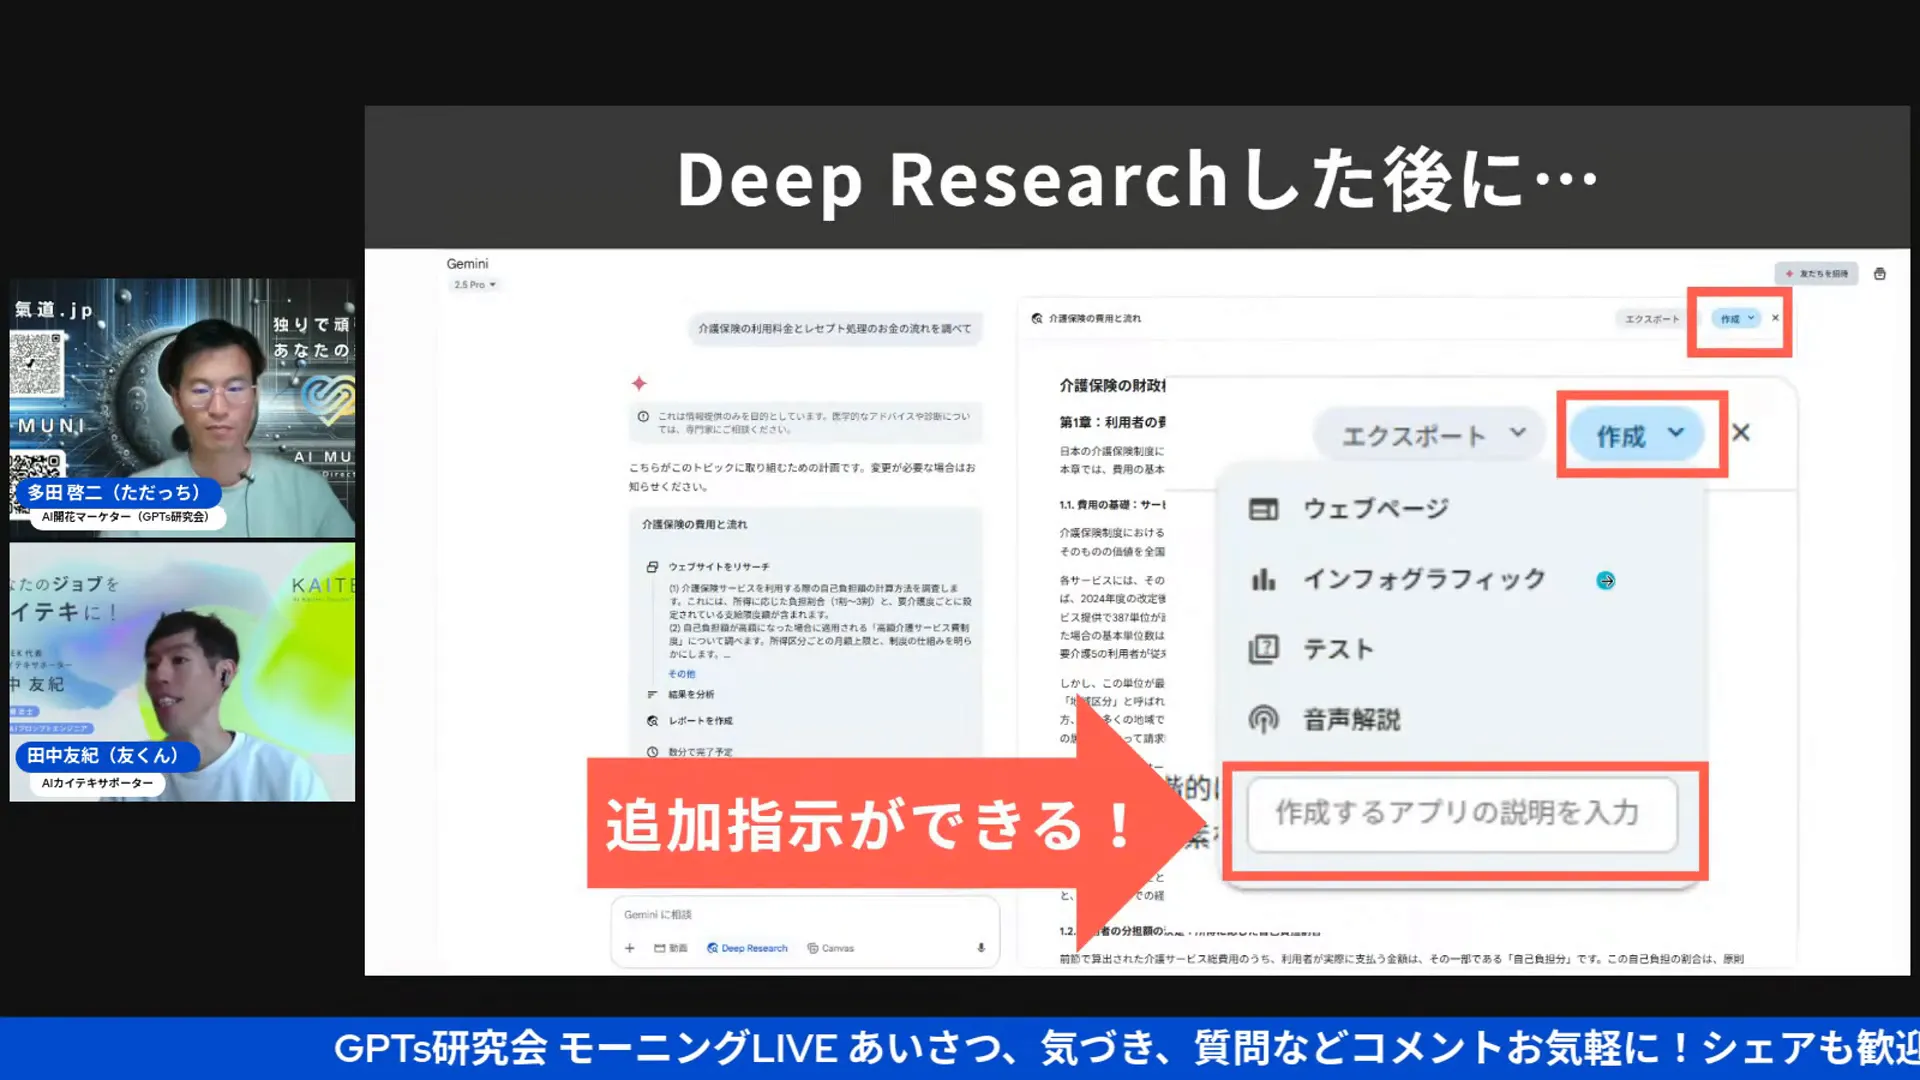Click the clock icon beside 数分で完了予定
Screen dimensions: 1920x1080
(x=652, y=751)
